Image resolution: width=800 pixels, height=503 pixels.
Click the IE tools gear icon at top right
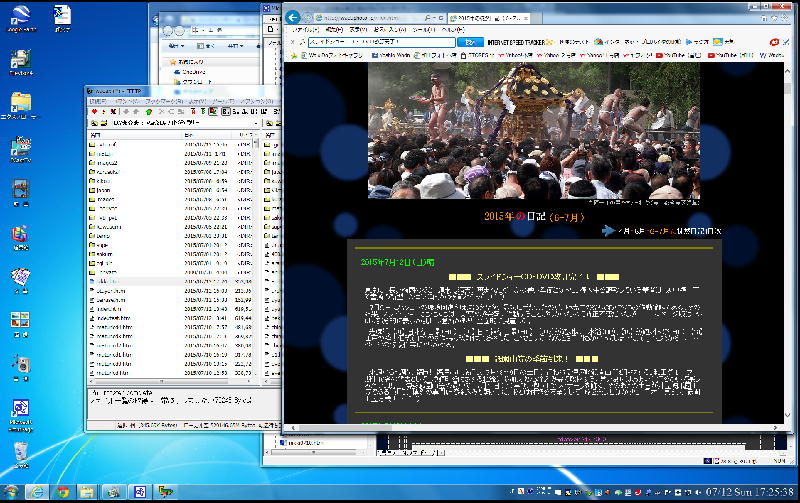pos(785,18)
